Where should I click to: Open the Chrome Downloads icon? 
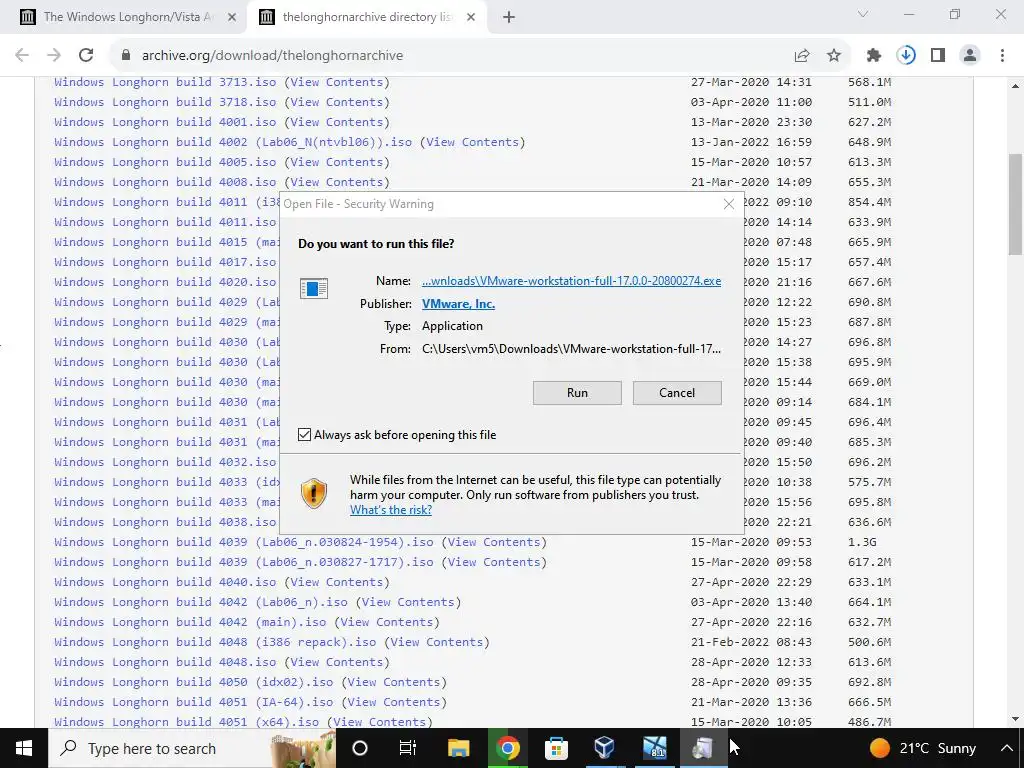click(906, 56)
